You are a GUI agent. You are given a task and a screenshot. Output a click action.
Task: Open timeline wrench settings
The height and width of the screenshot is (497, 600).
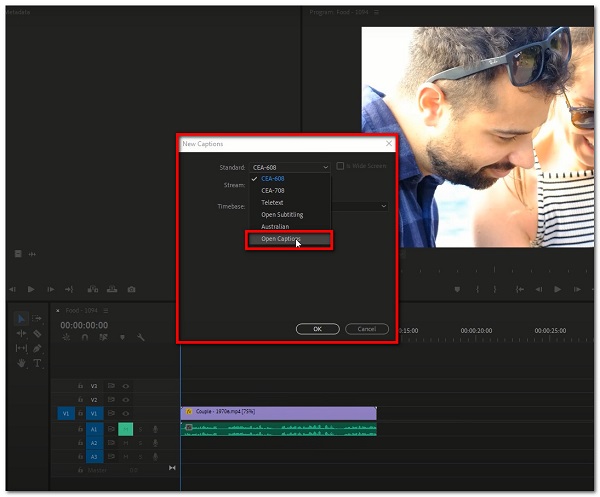[x=141, y=337]
